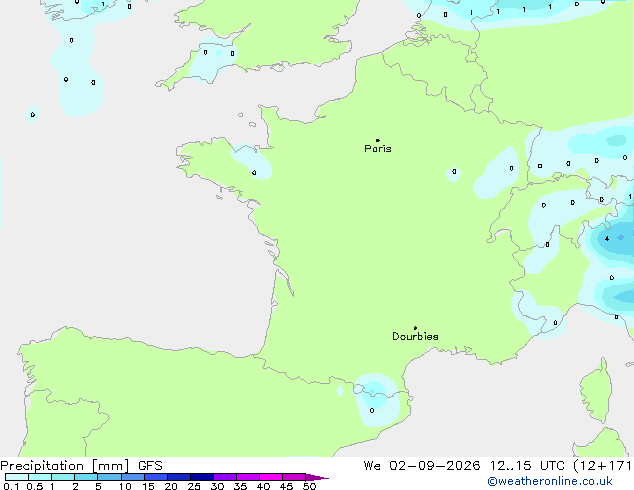The width and height of the screenshot is (634, 490).
Task: Click the forecast date 'We 02-09-2026' text
Action: (x=422, y=466)
